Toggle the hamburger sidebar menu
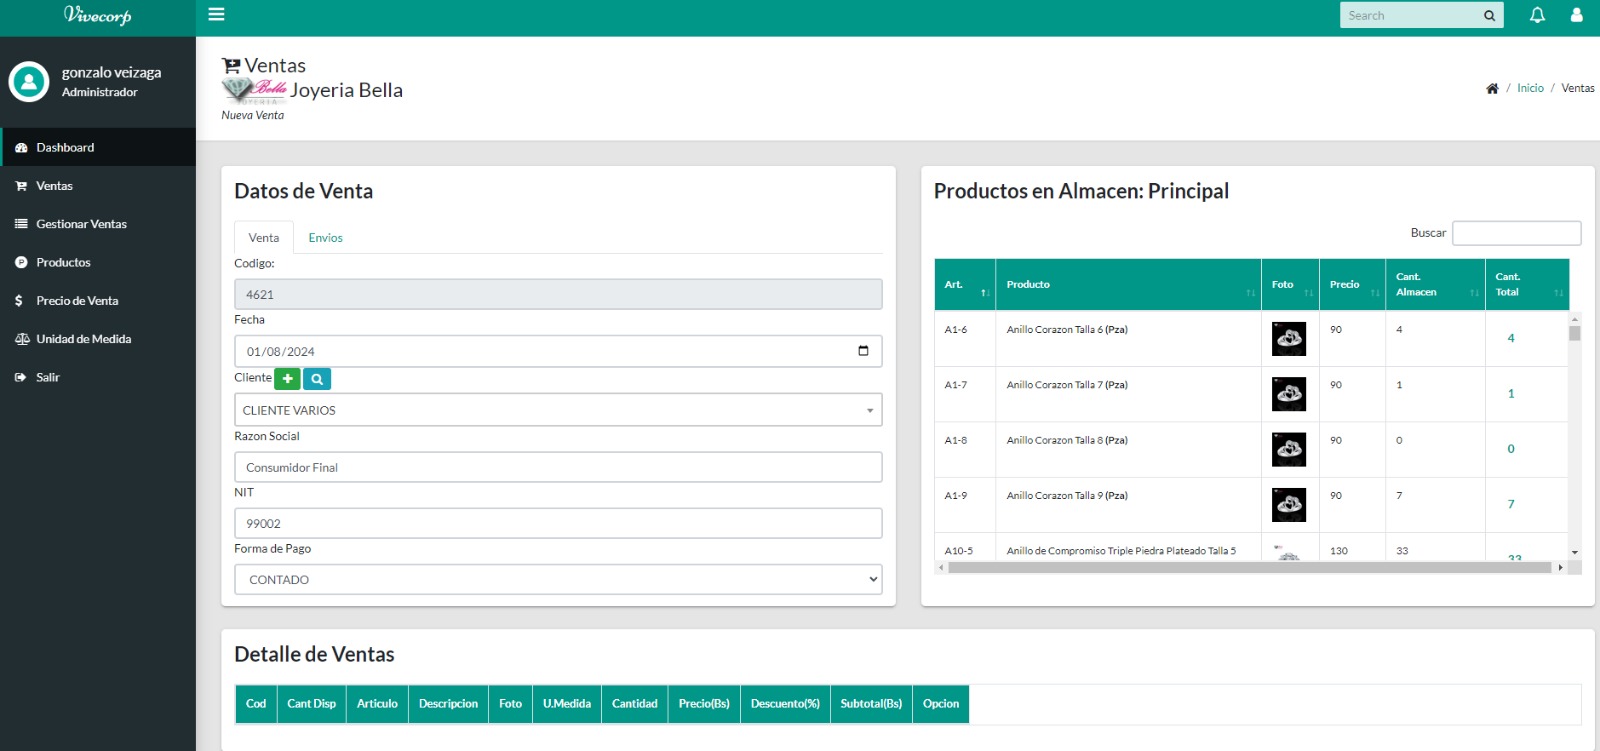Viewport: 1600px width, 751px height. coord(216,15)
